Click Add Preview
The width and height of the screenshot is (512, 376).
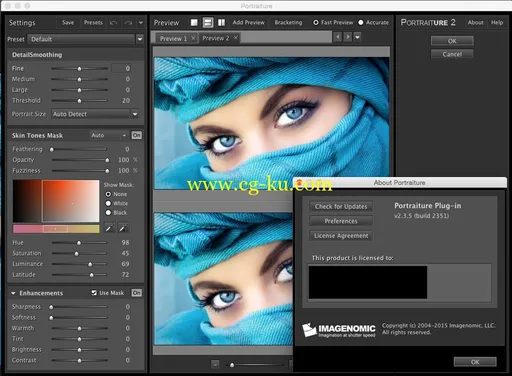[x=249, y=22]
